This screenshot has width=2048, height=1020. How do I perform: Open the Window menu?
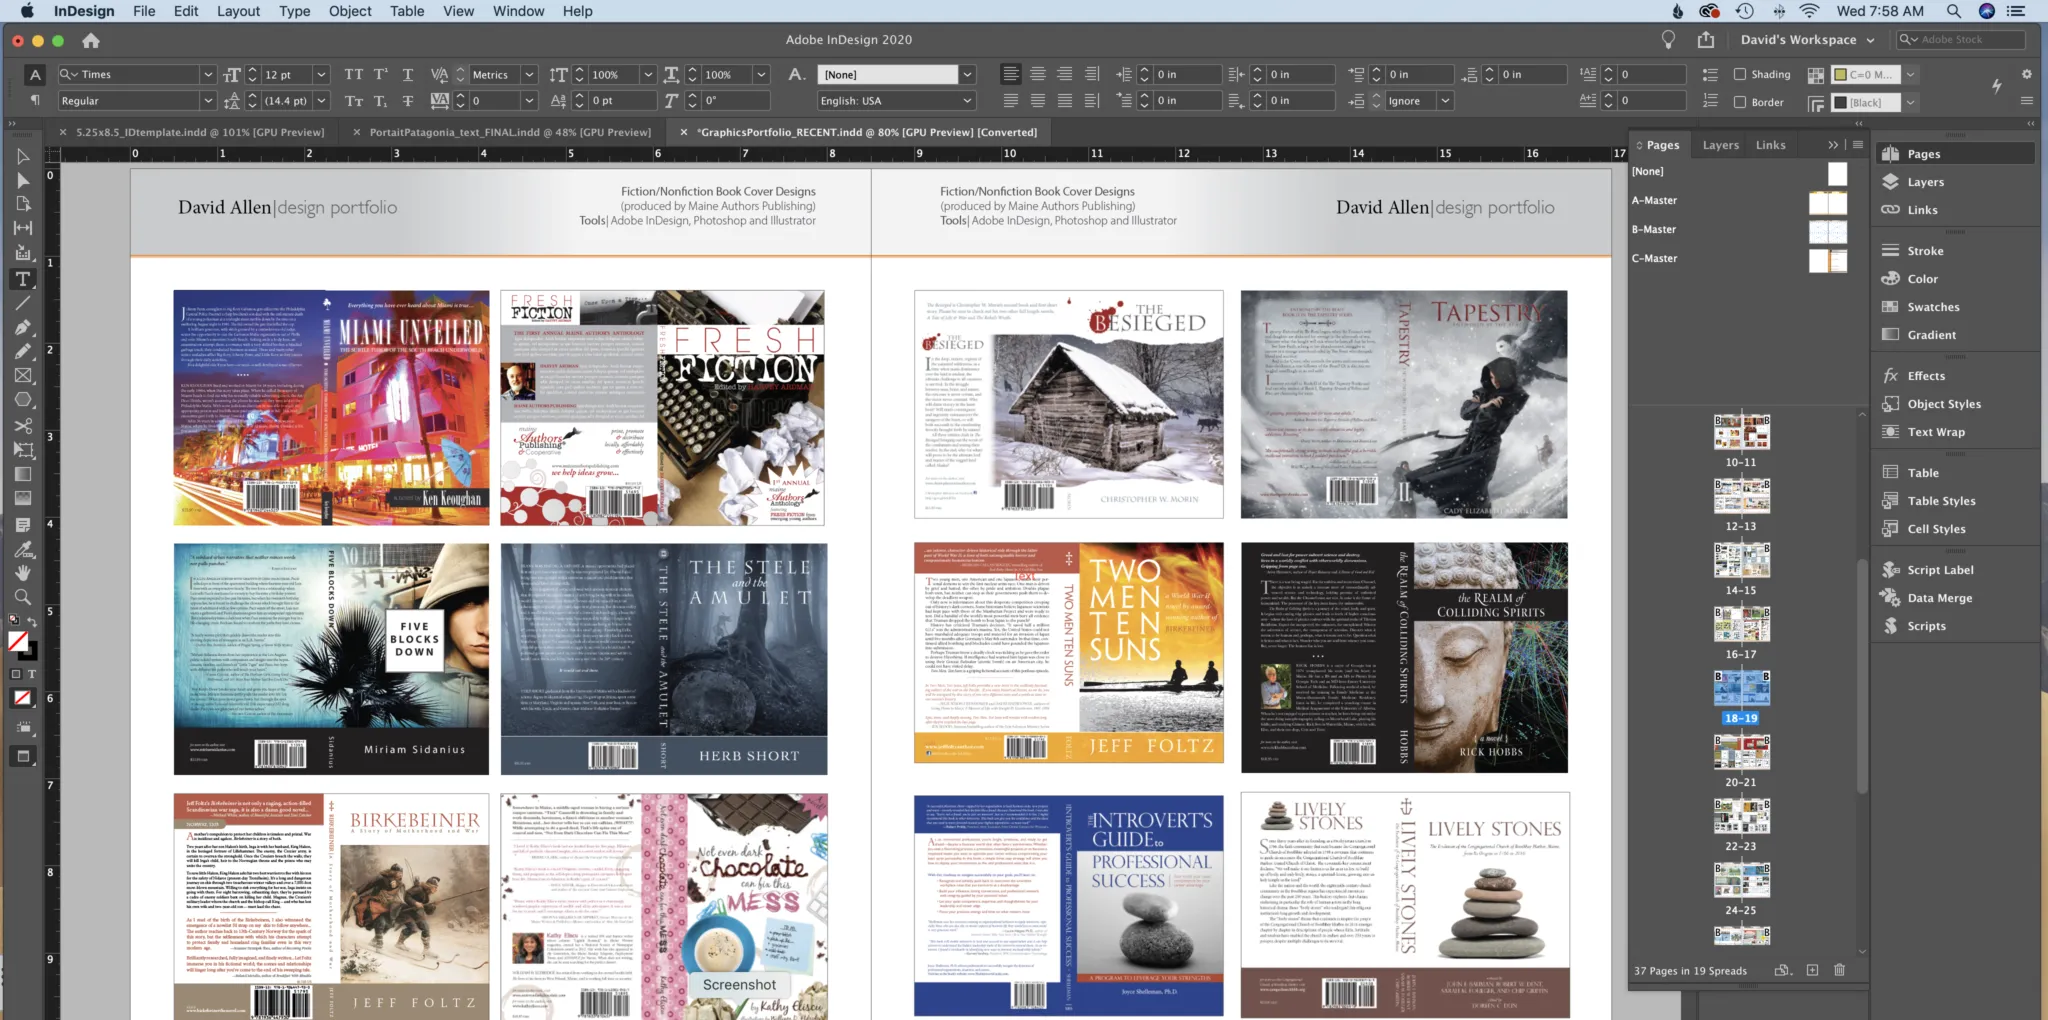(x=519, y=11)
